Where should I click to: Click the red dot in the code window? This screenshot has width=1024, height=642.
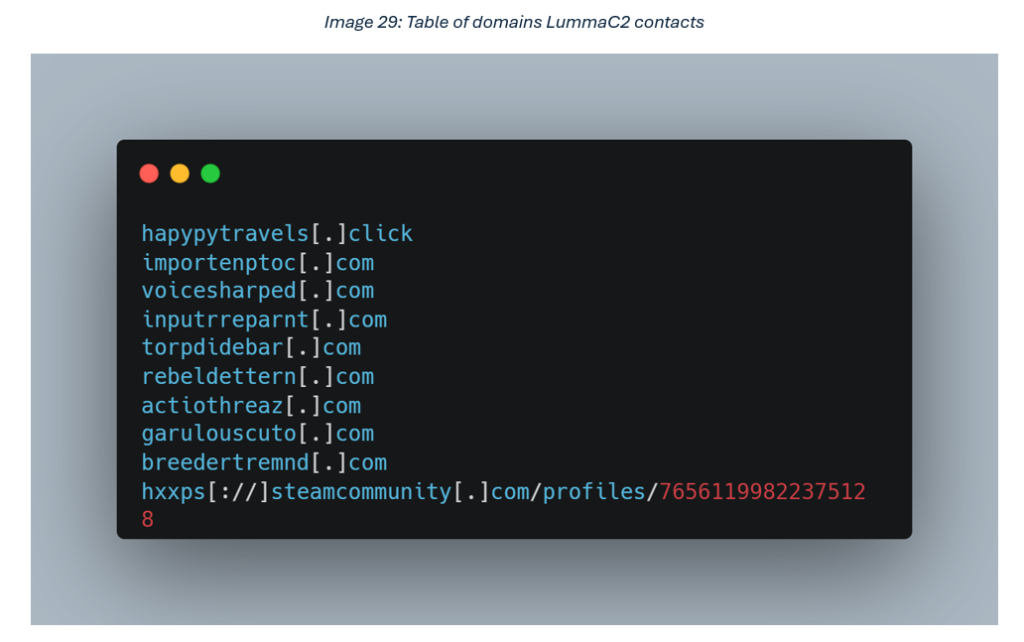tap(149, 173)
